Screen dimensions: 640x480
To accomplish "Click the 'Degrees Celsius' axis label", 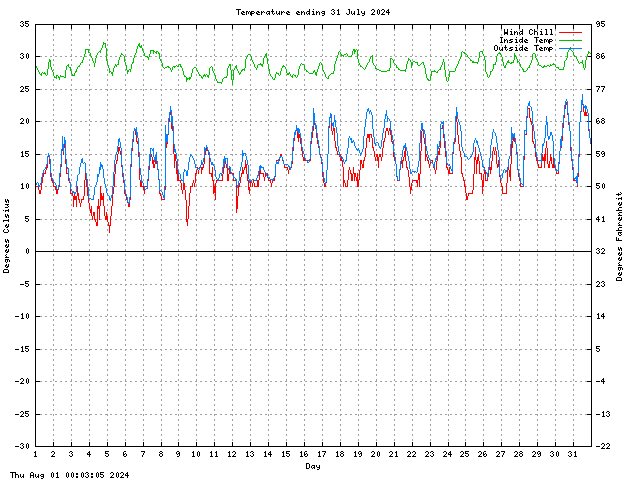I will [6, 236].
